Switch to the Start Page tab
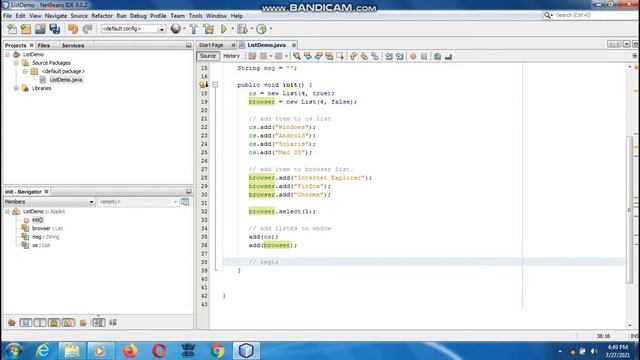This screenshot has height=360, width=640. (211, 45)
